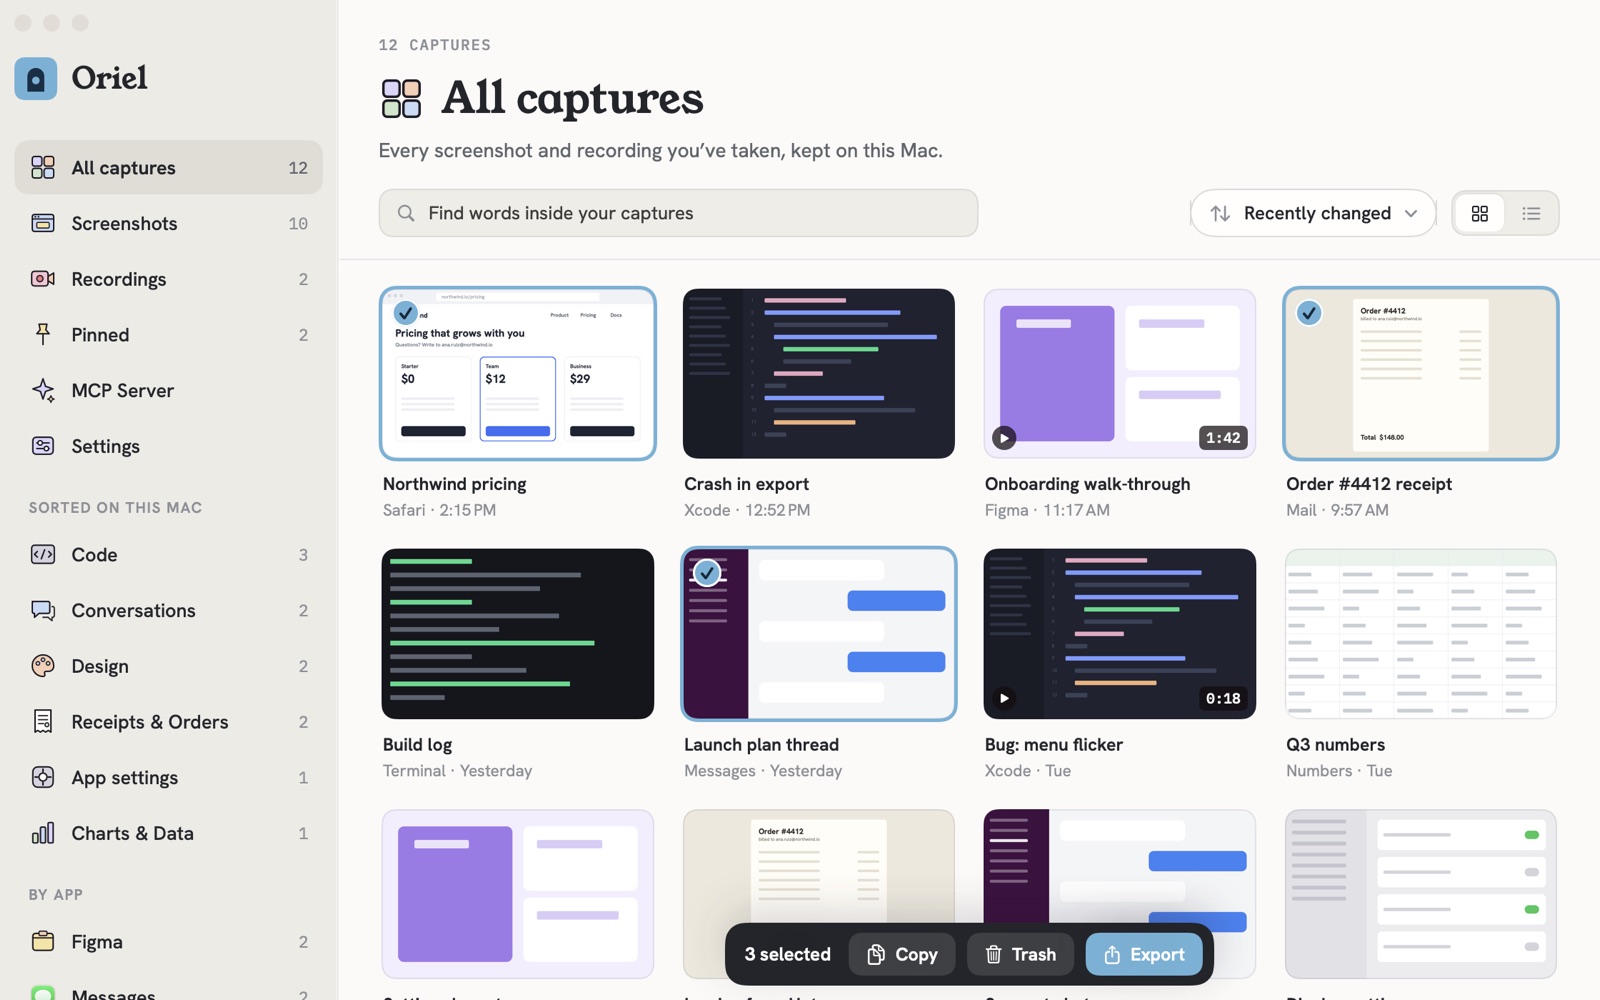The image size is (1600, 1000).
Task: Open the All captures sidebar icon
Action: (43, 167)
